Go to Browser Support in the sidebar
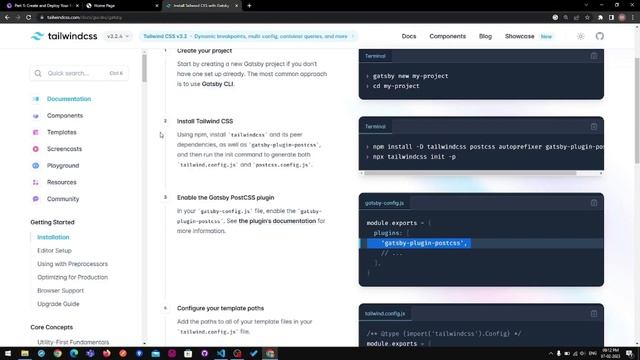 60,291
